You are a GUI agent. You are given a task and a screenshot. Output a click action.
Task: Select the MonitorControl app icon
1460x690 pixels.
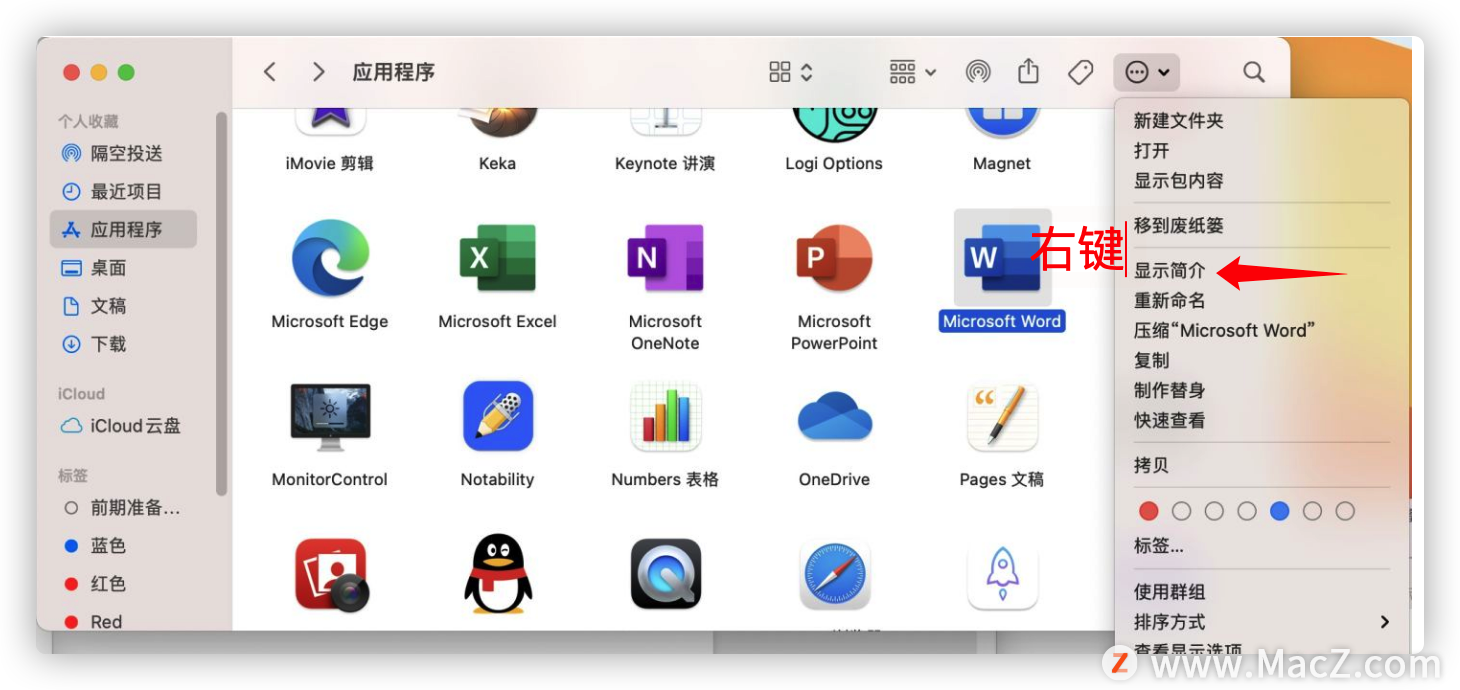click(x=329, y=417)
